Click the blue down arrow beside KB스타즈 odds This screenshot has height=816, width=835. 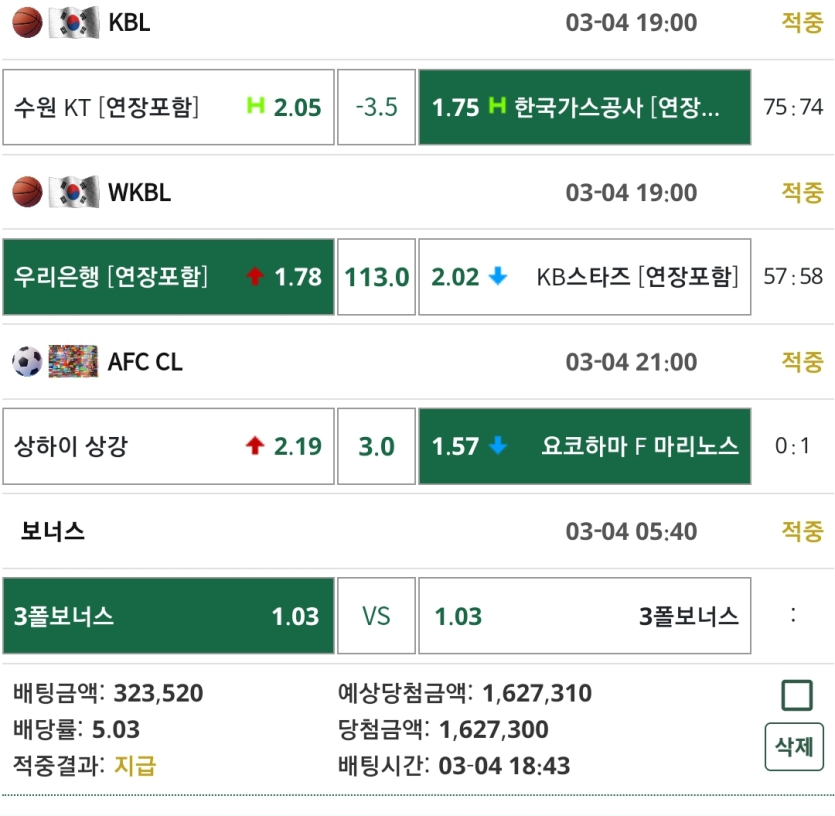coord(495,277)
